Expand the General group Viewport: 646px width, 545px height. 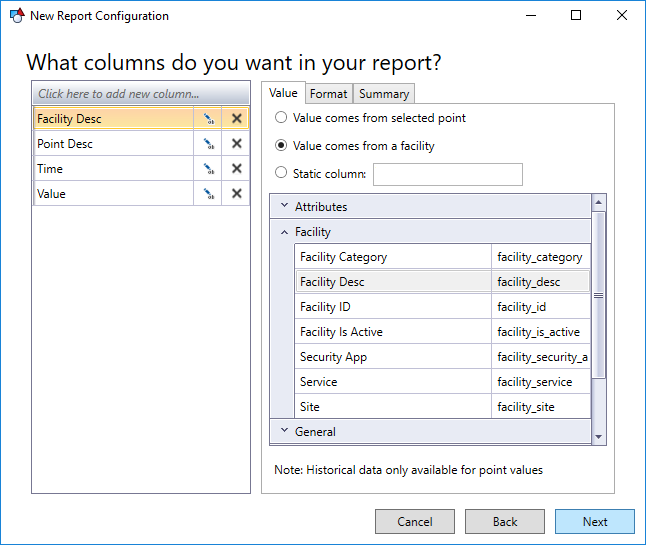coord(284,430)
